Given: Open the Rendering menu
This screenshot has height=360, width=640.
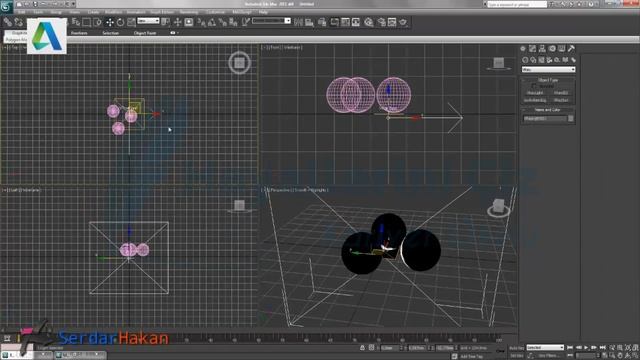Looking at the screenshot, I should (x=189, y=12).
